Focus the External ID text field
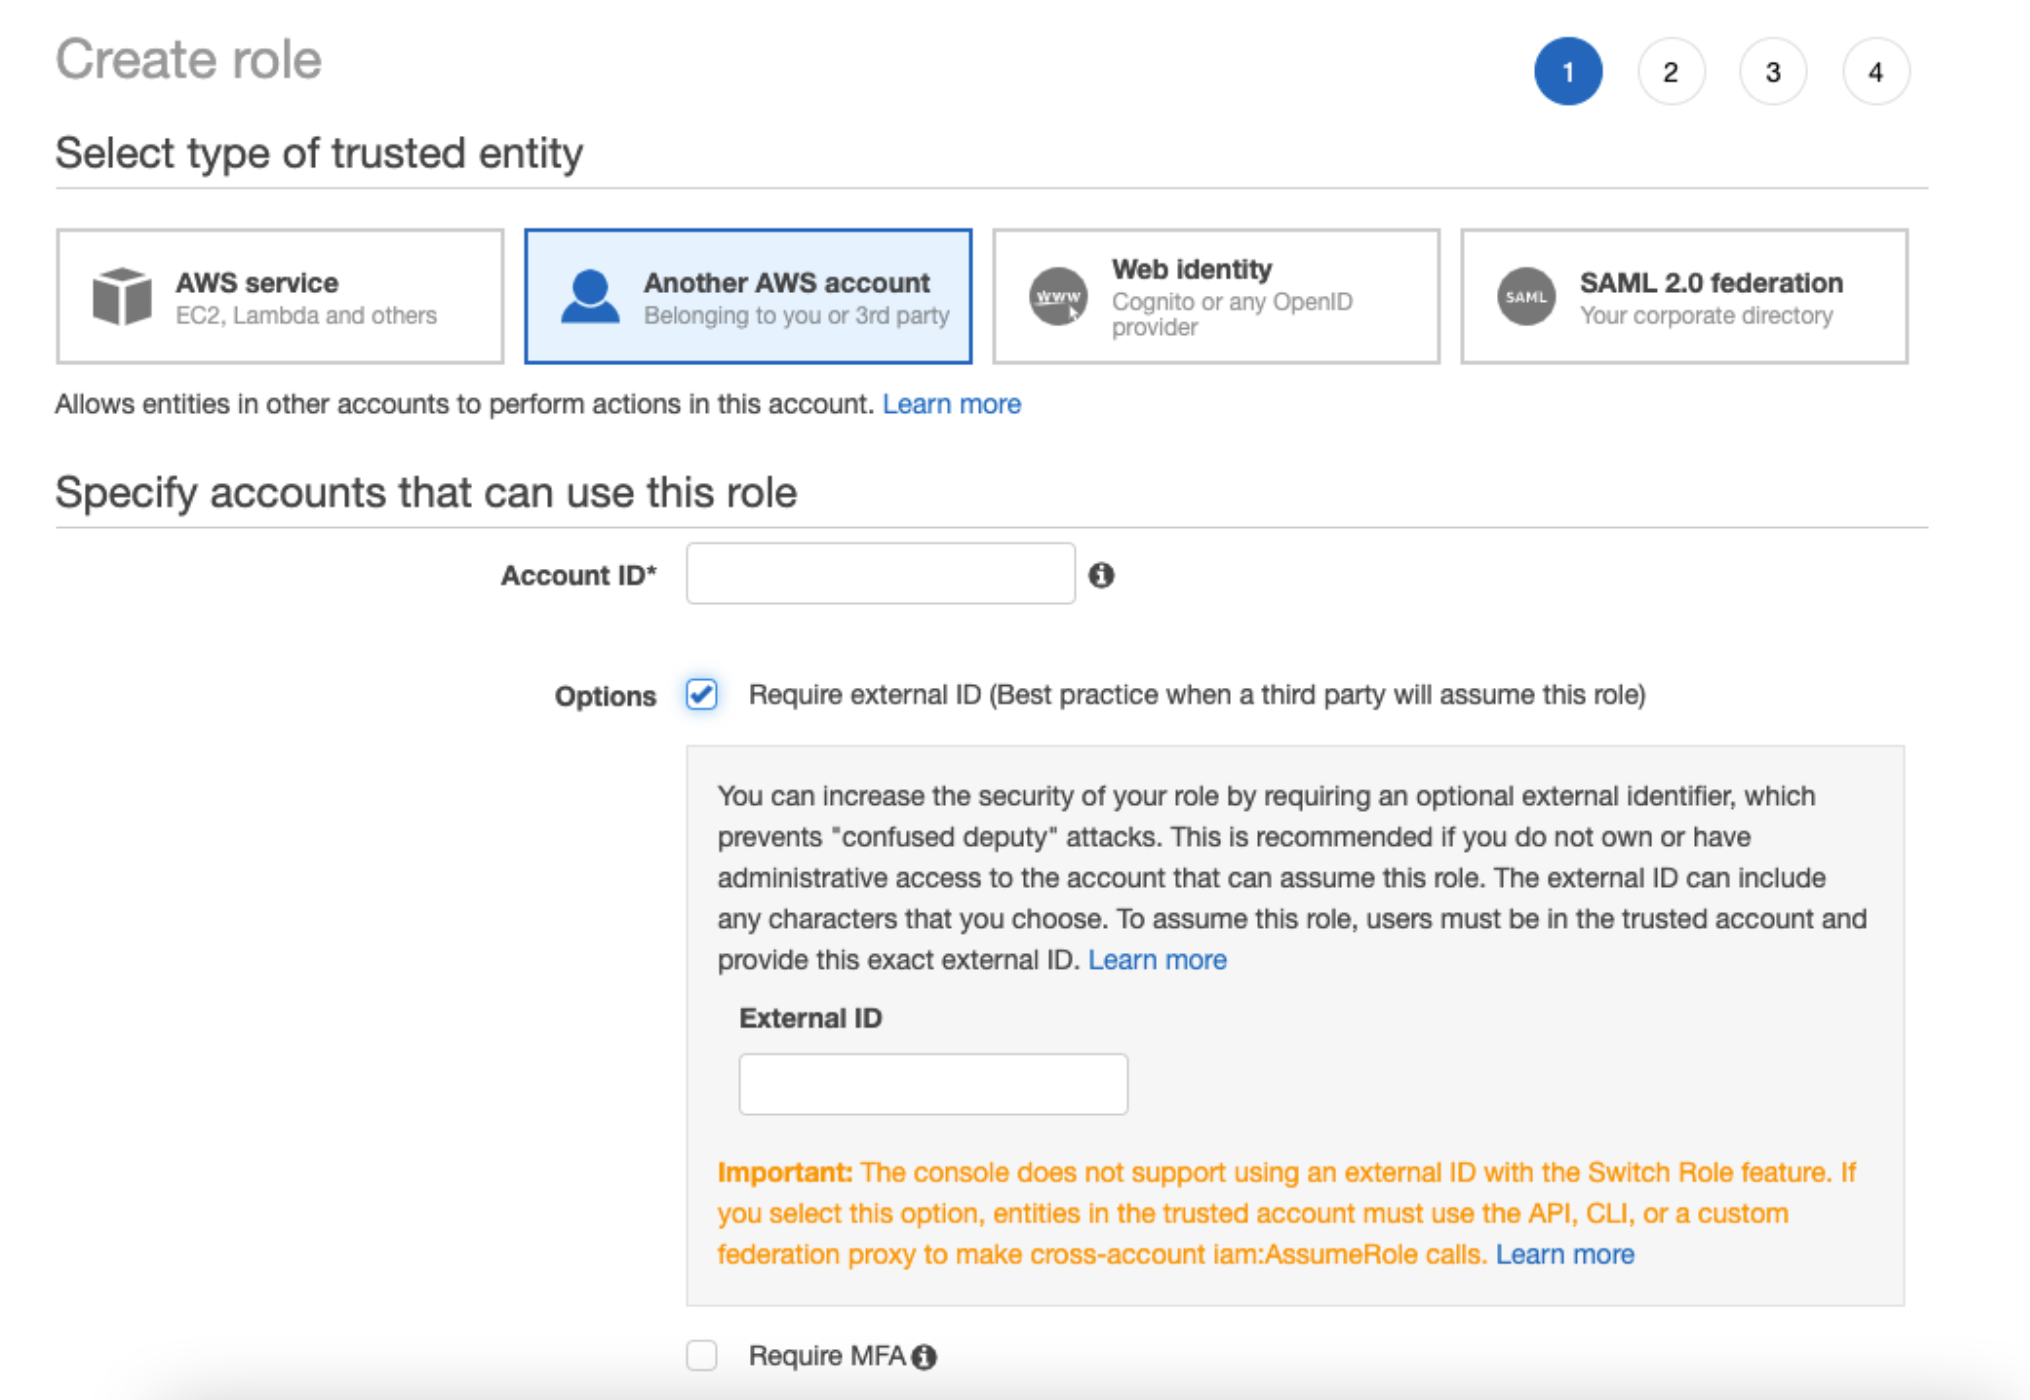 click(x=933, y=1084)
